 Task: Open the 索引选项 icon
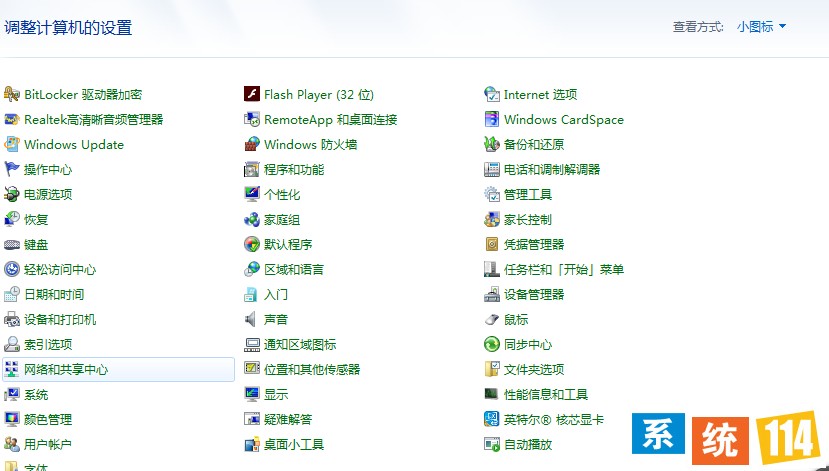tap(12, 344)
